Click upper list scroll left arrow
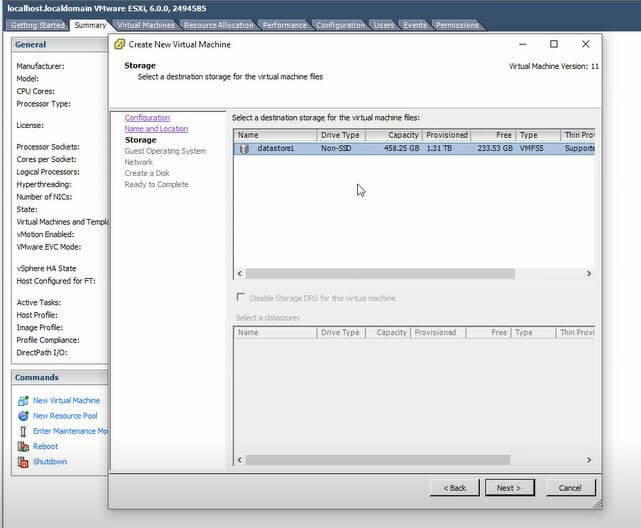Viewport: 641px width, 528px height. tap(240, 273)
